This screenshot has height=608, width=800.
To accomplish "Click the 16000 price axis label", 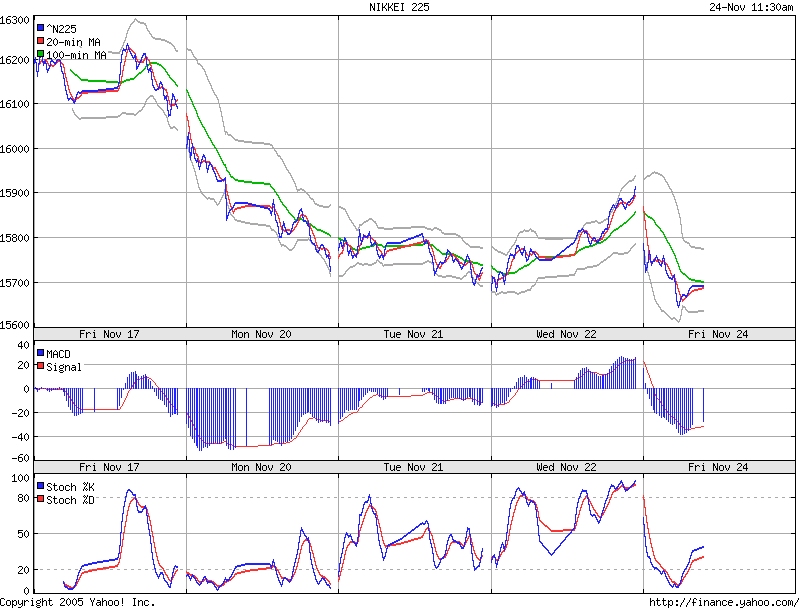I will tap(15, 149).
